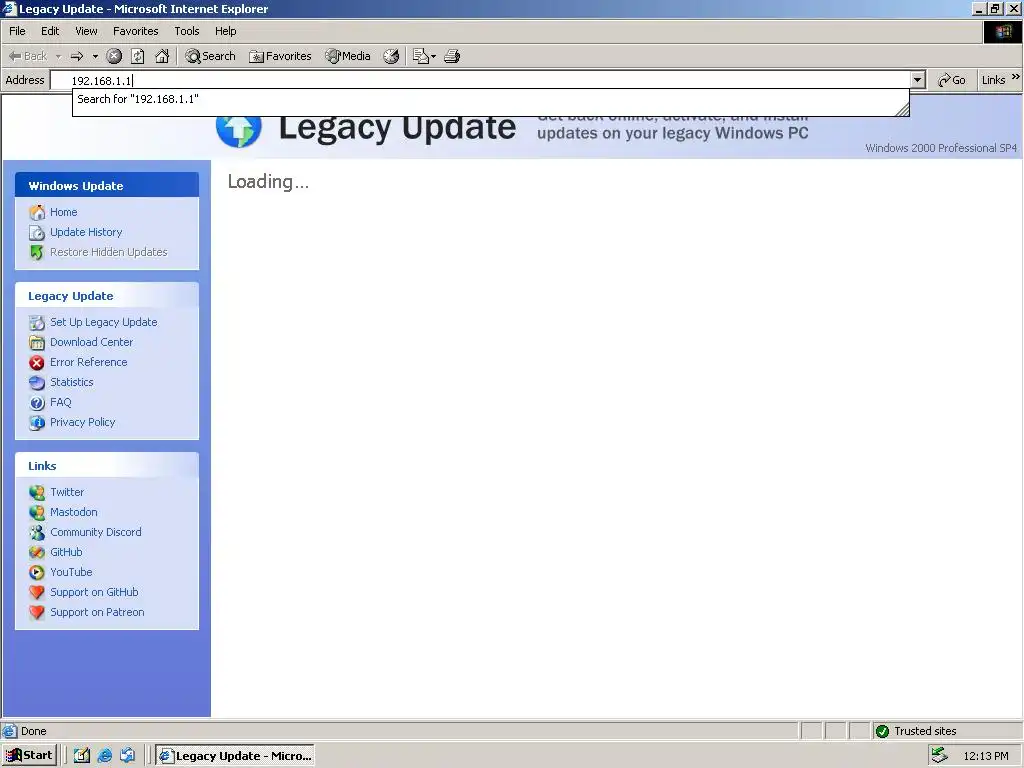
Task: Open the Mastodon link
Action: 74,512
